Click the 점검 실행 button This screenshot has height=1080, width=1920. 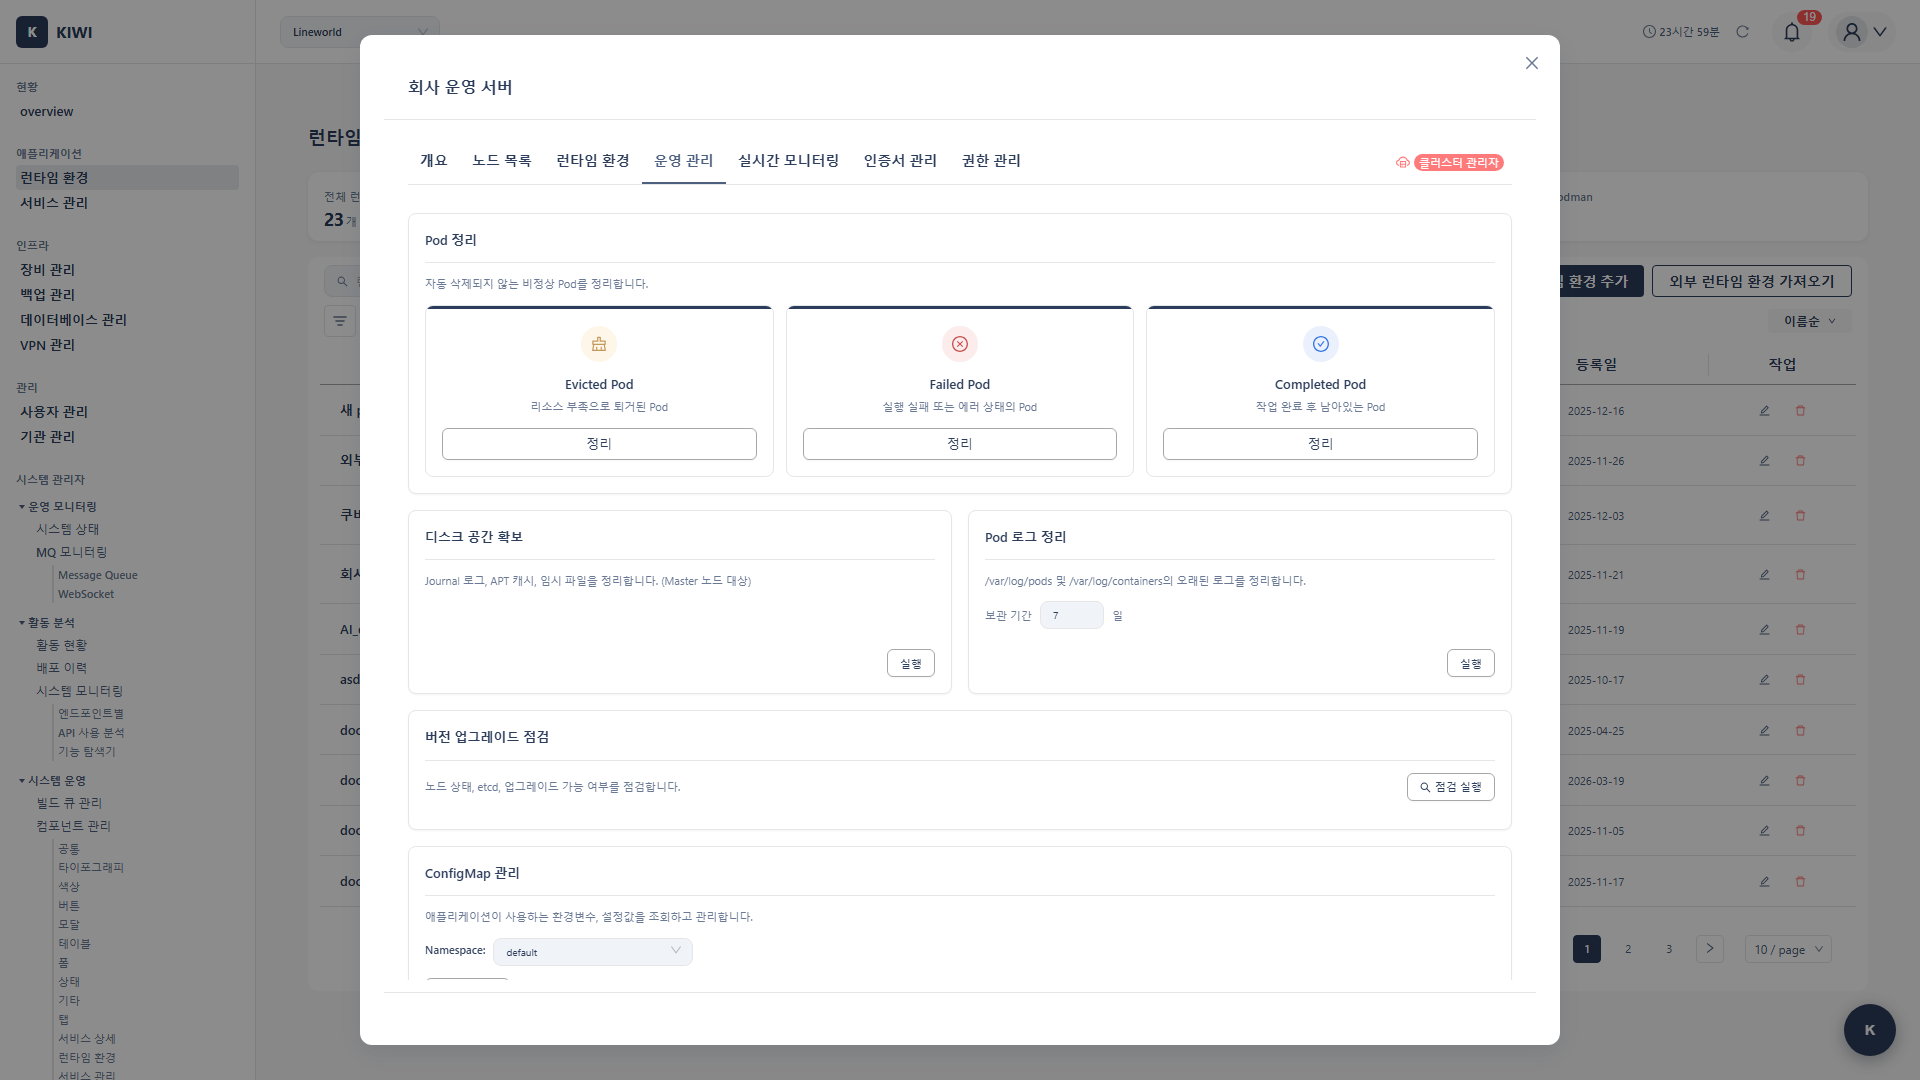[1450, 787]
